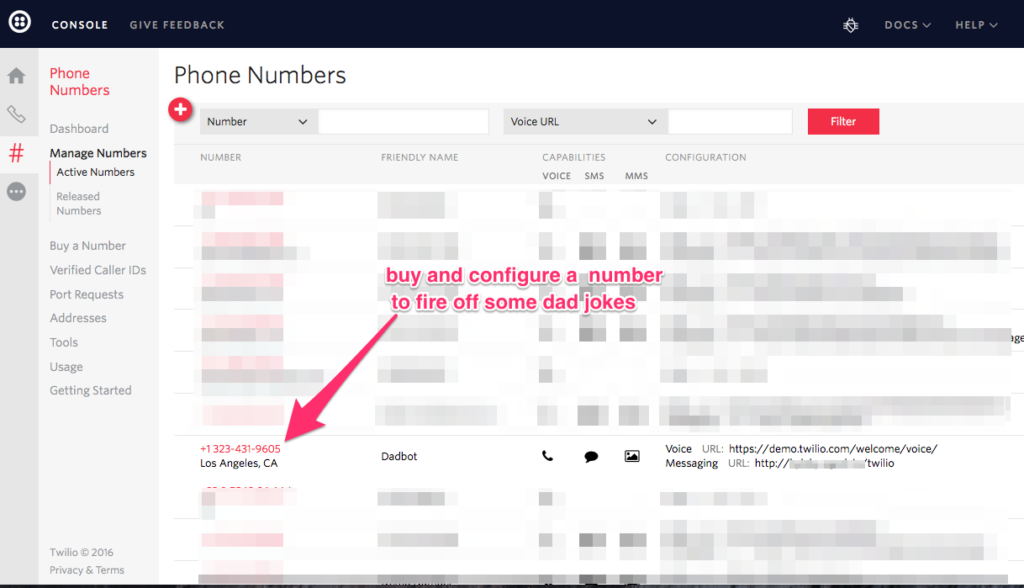Click the Dadbot SMS speech bubble icon
1024x588 pixels.
(x=591, y=457)
